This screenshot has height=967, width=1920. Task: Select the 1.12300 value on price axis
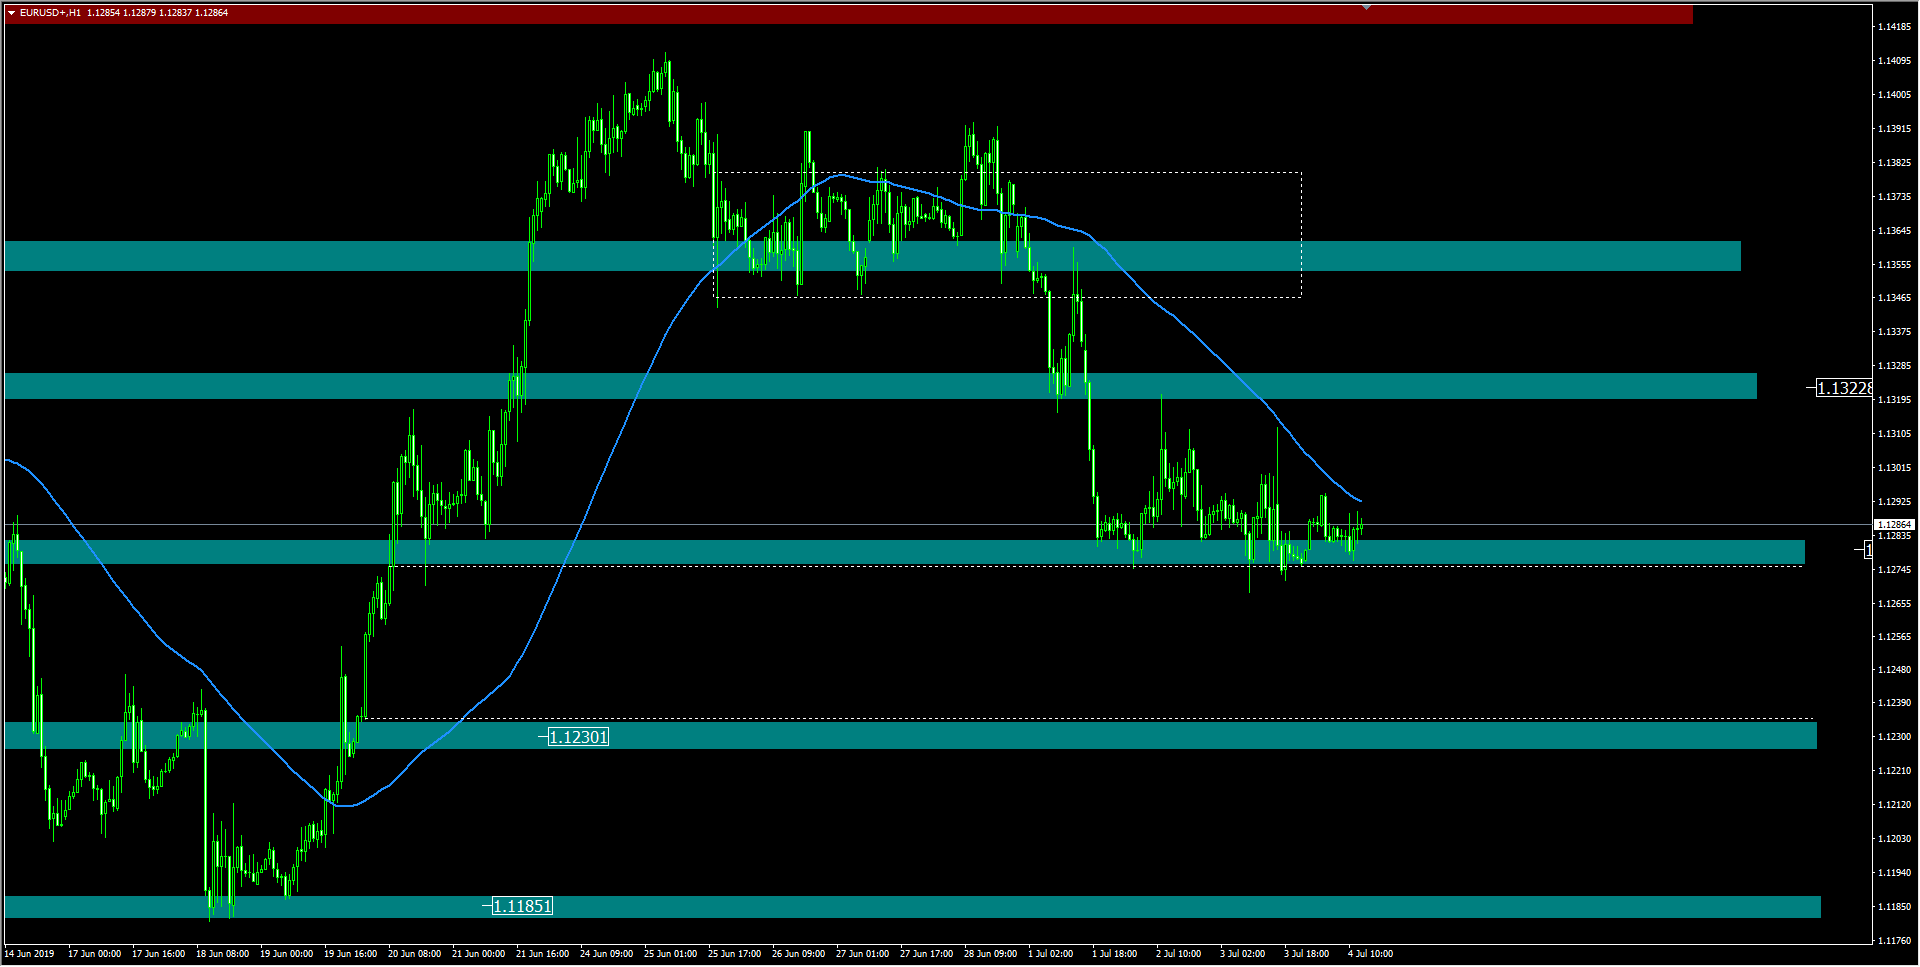coord(1894,737)
